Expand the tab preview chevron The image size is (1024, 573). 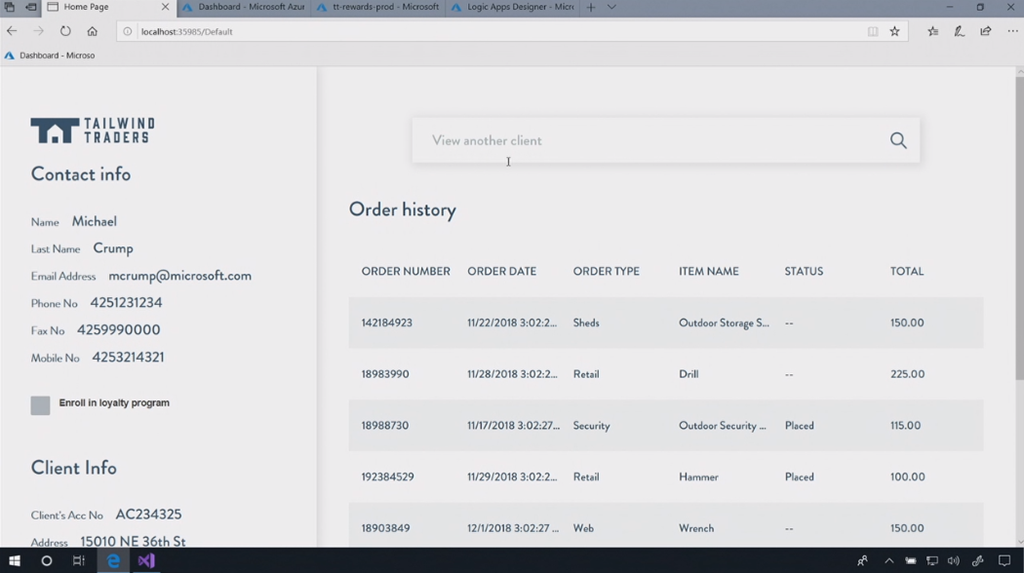point(612,7)
